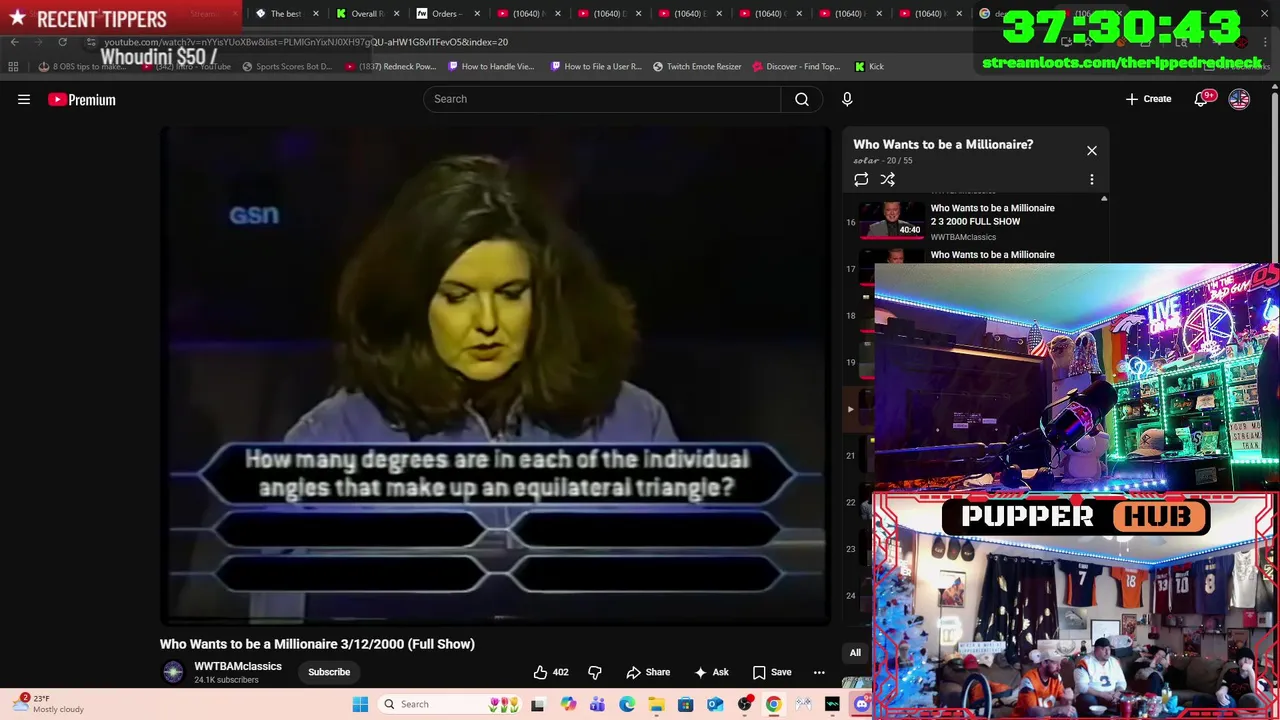The width and height of the screenshot is (1280, 720).
Task: Start voice search with microphone icon
Action: (x=847, y=99)
